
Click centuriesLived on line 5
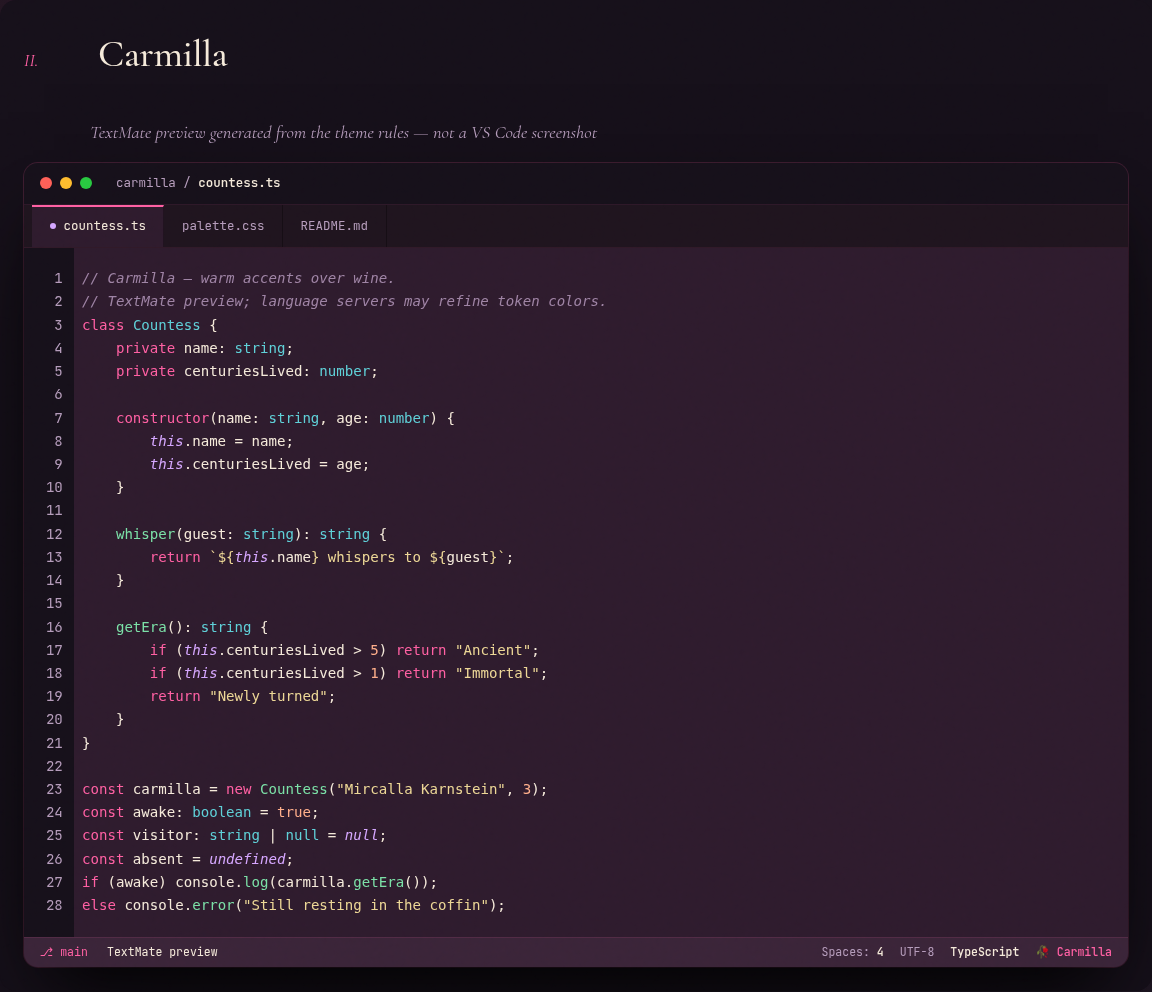[242, 372]
